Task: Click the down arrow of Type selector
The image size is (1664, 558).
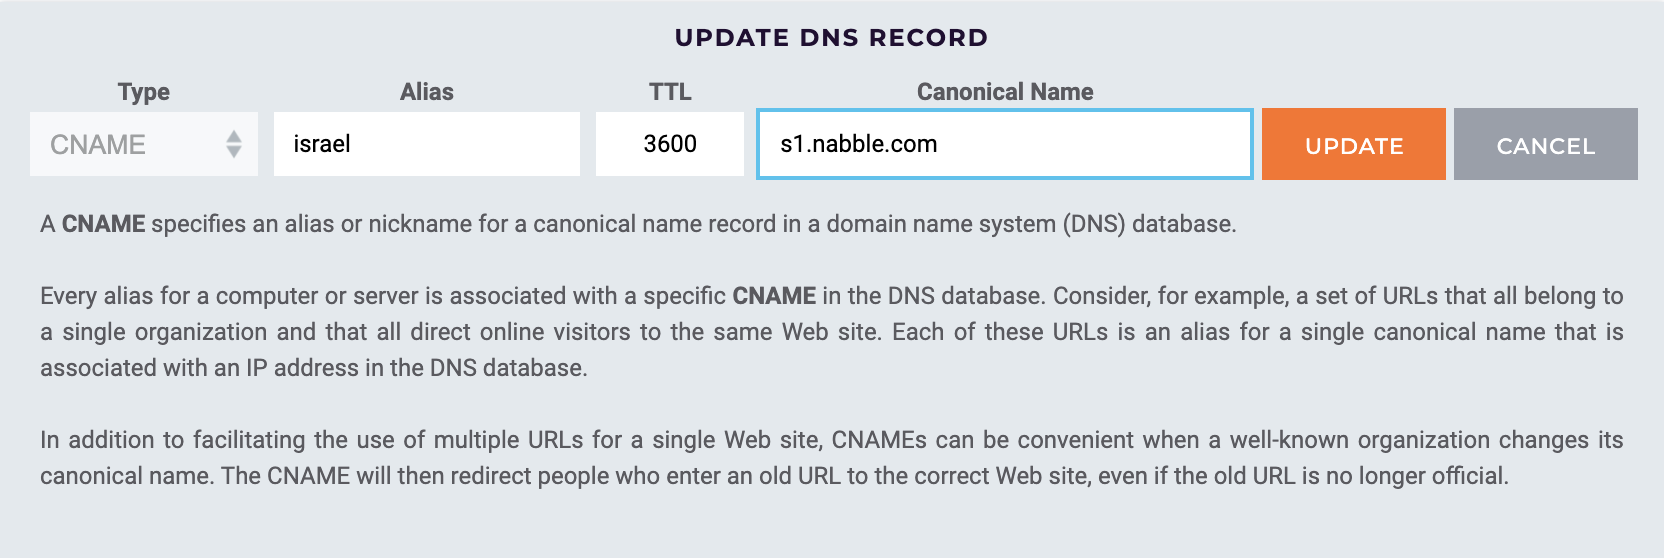Action: point(234,152)
